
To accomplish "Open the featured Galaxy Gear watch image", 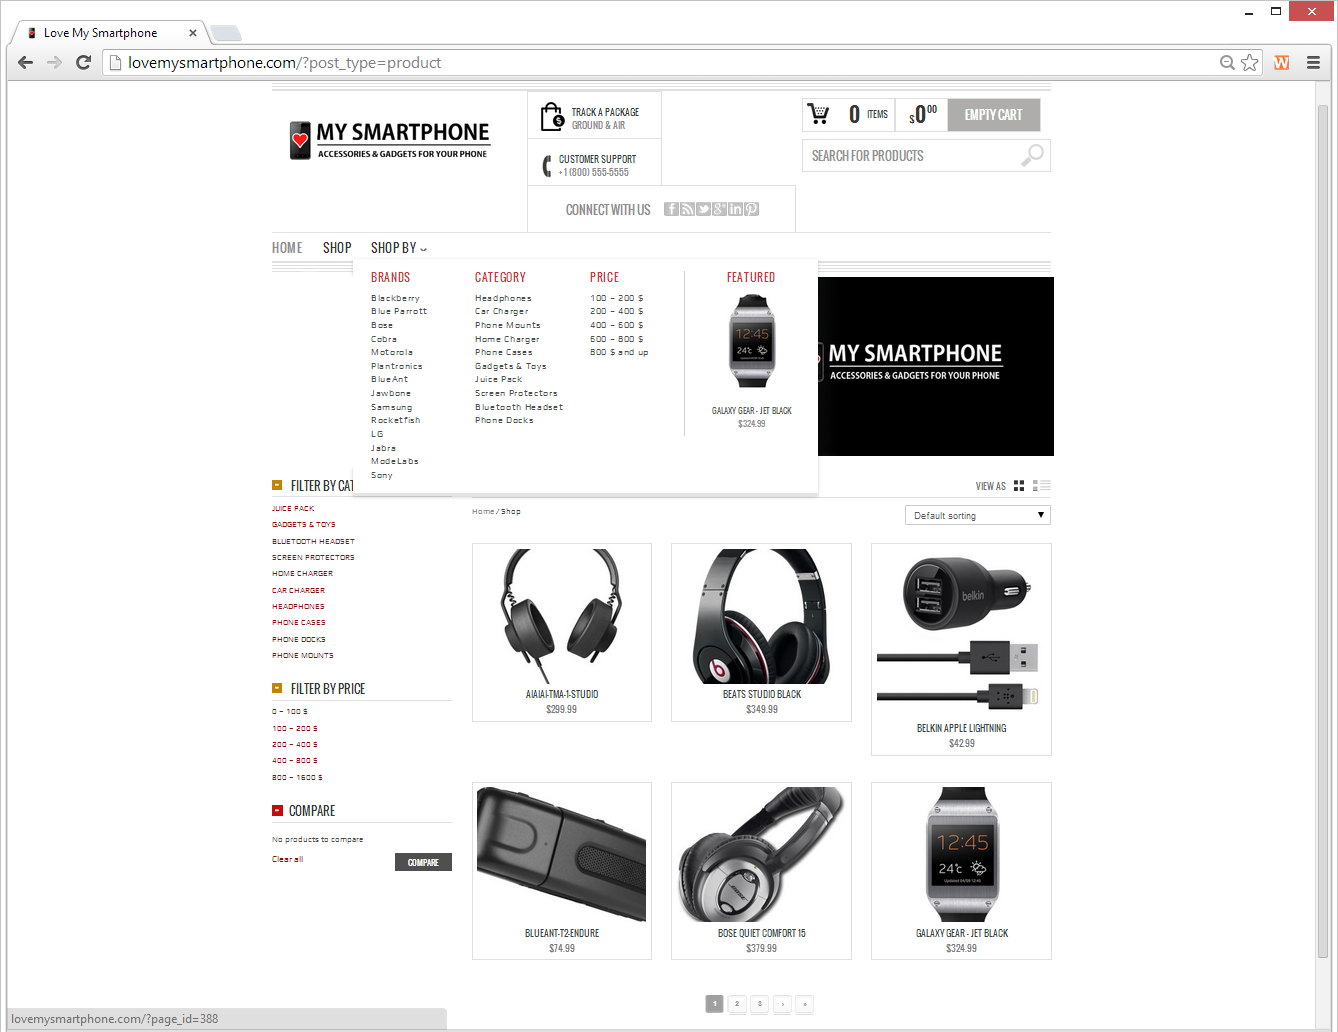I will tap(752, 342).
